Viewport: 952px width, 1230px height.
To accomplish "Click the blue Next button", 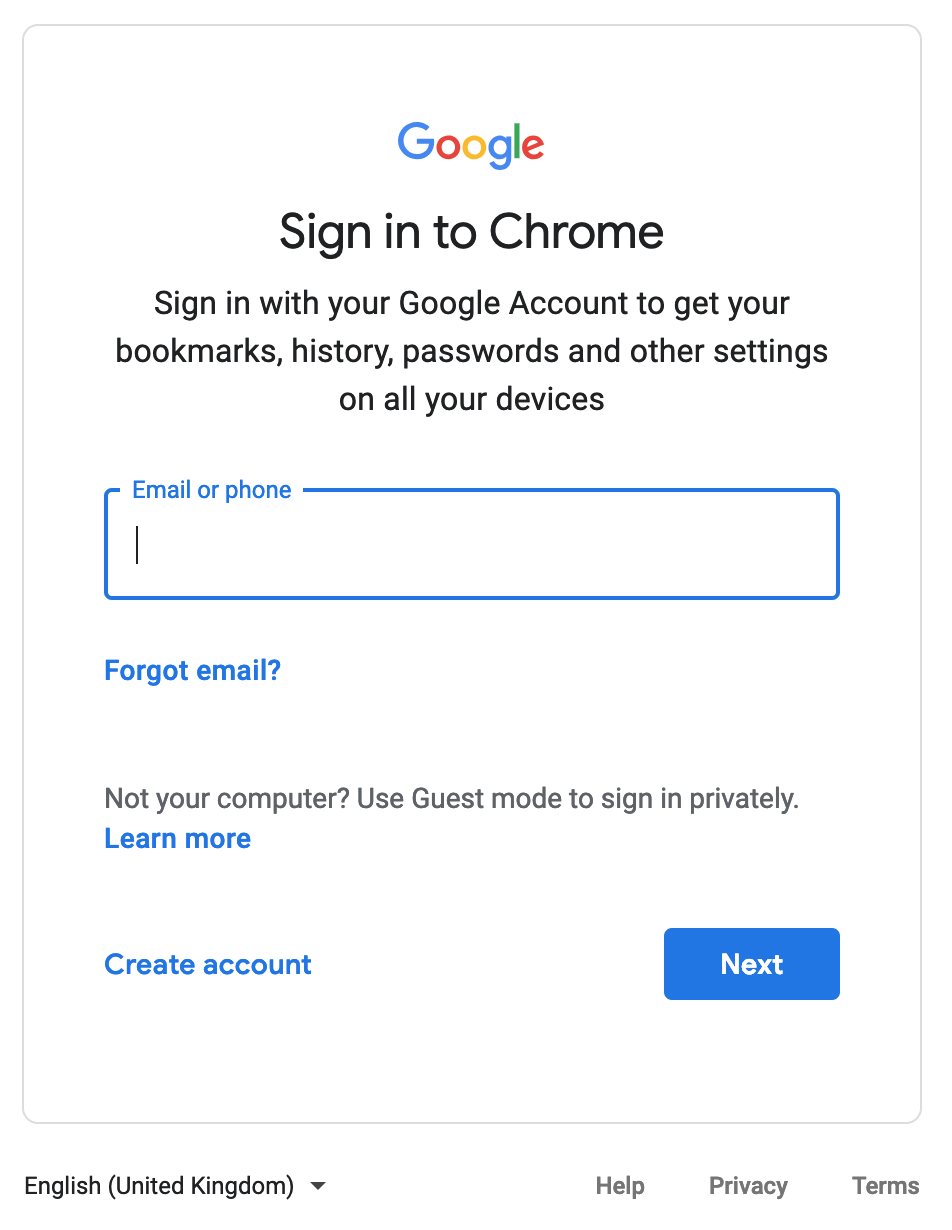I will point(752,964).
